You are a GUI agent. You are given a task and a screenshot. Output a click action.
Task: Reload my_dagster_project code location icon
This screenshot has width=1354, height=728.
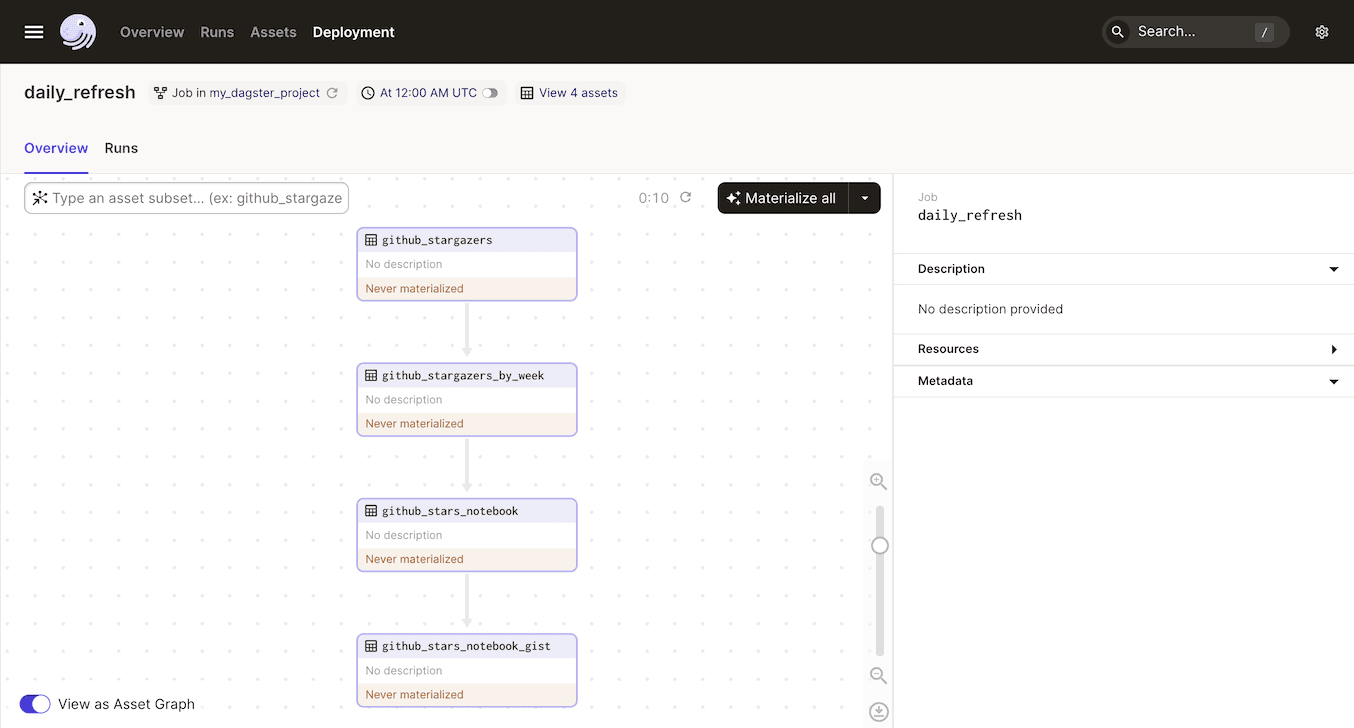pos(332,93)
